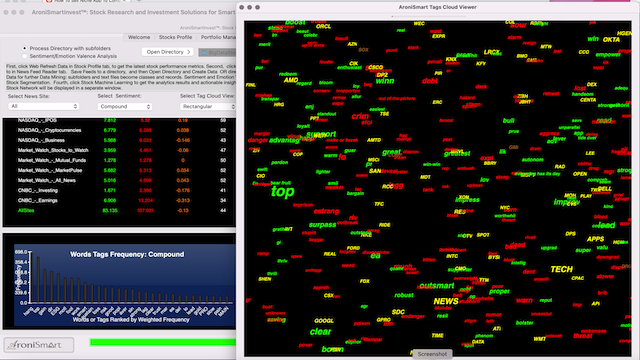
Task: Switch to the Welcome tab
Action: [139, 37]
